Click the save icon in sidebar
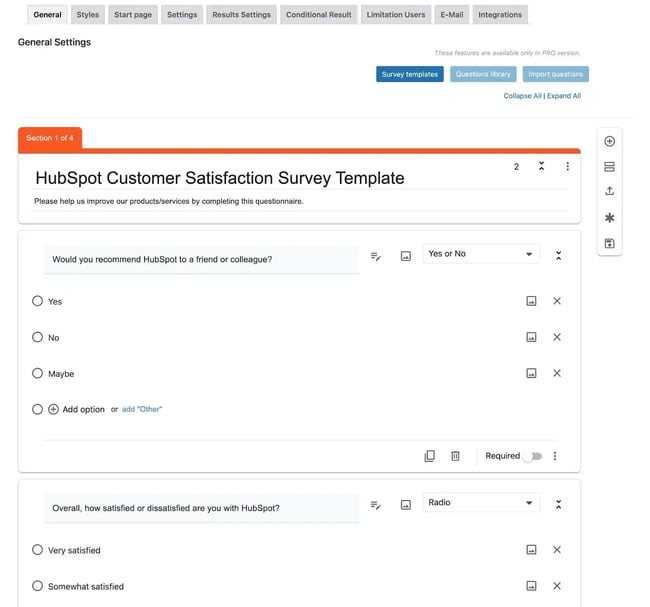Screen dimensions: 650x607 pyautogui.click(x=609, y=243)
